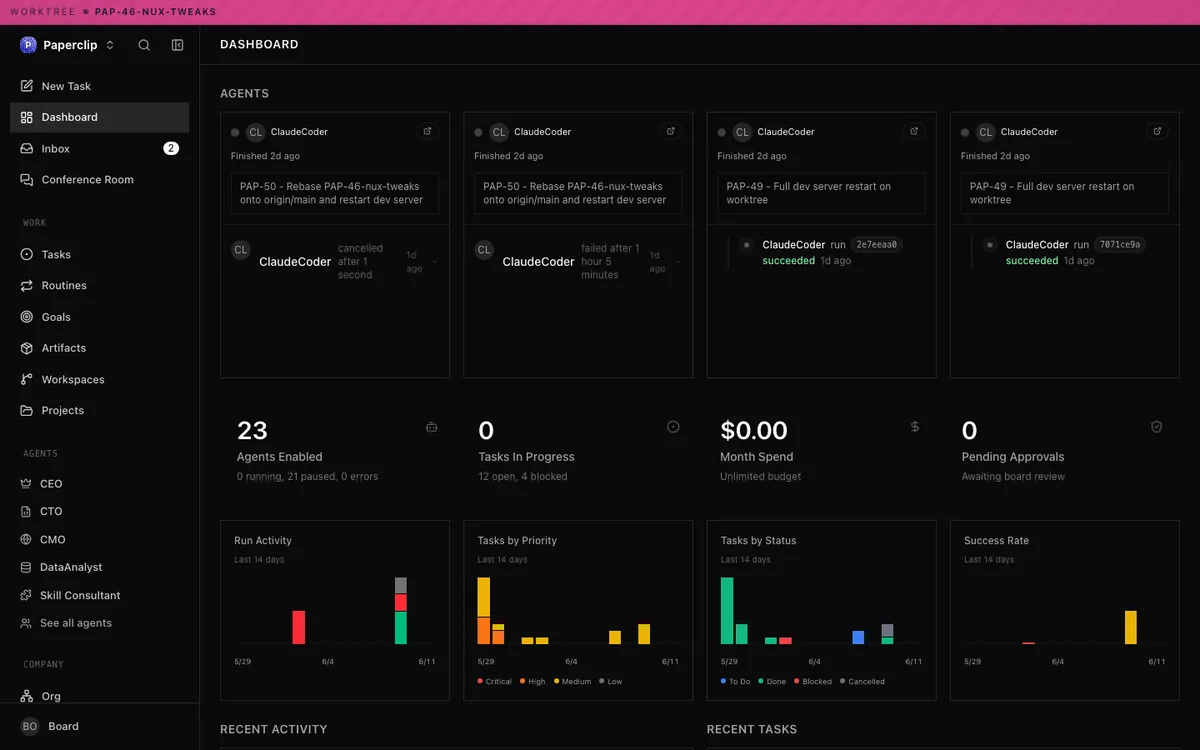Open external link icon on first ClaudeCoder card
The width and height of the screenshot is (1200, 750).
427,131
